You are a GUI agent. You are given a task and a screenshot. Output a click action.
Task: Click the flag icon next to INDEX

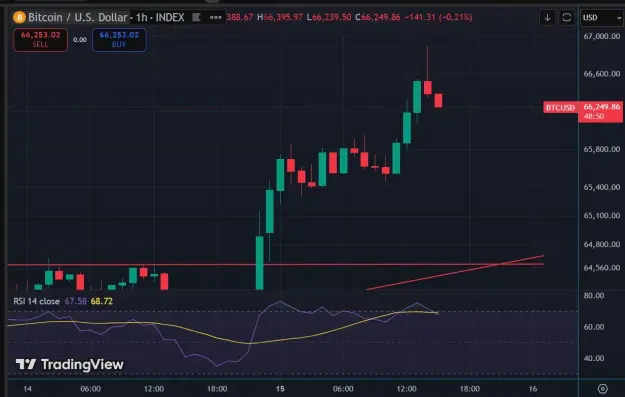[x=196, y=17]
